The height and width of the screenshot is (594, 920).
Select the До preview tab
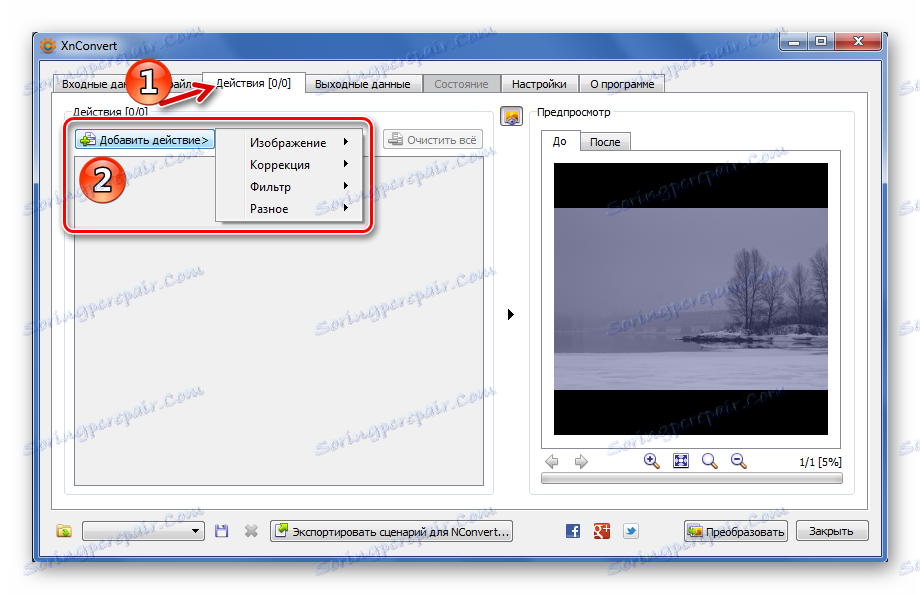(x=560, y=141)
